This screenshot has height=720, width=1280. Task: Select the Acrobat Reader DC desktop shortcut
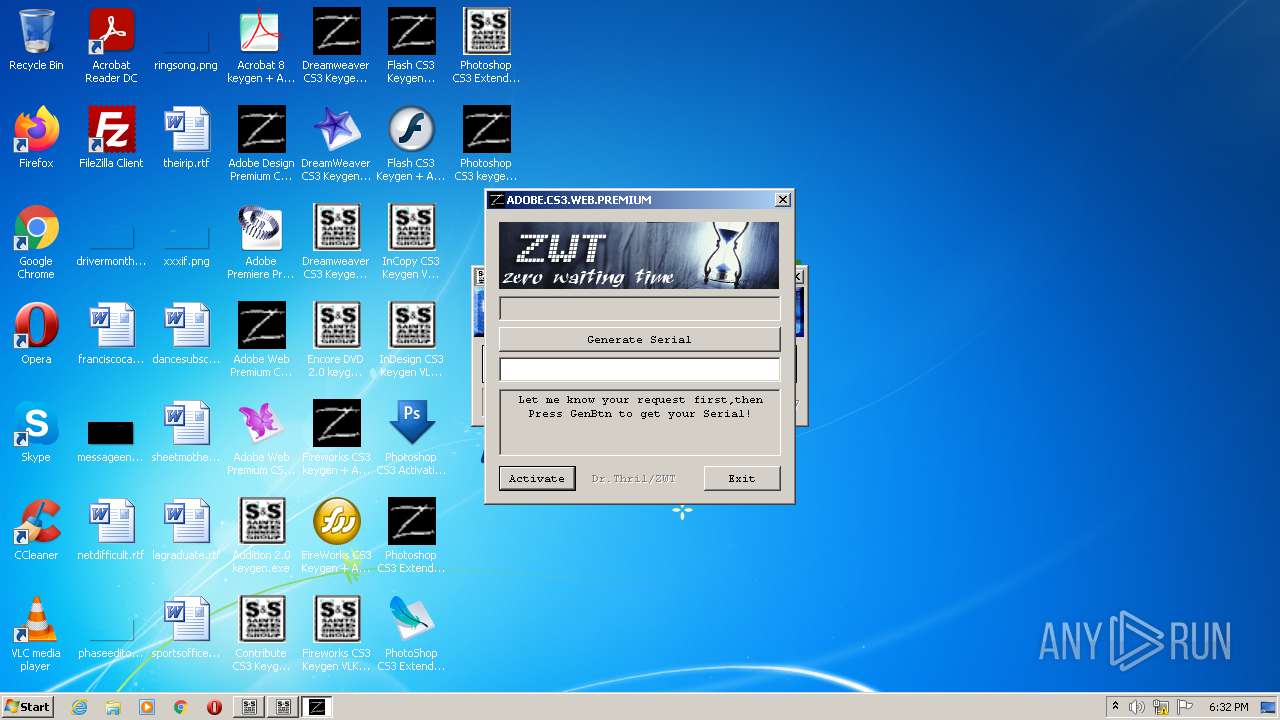click(111, 46)
